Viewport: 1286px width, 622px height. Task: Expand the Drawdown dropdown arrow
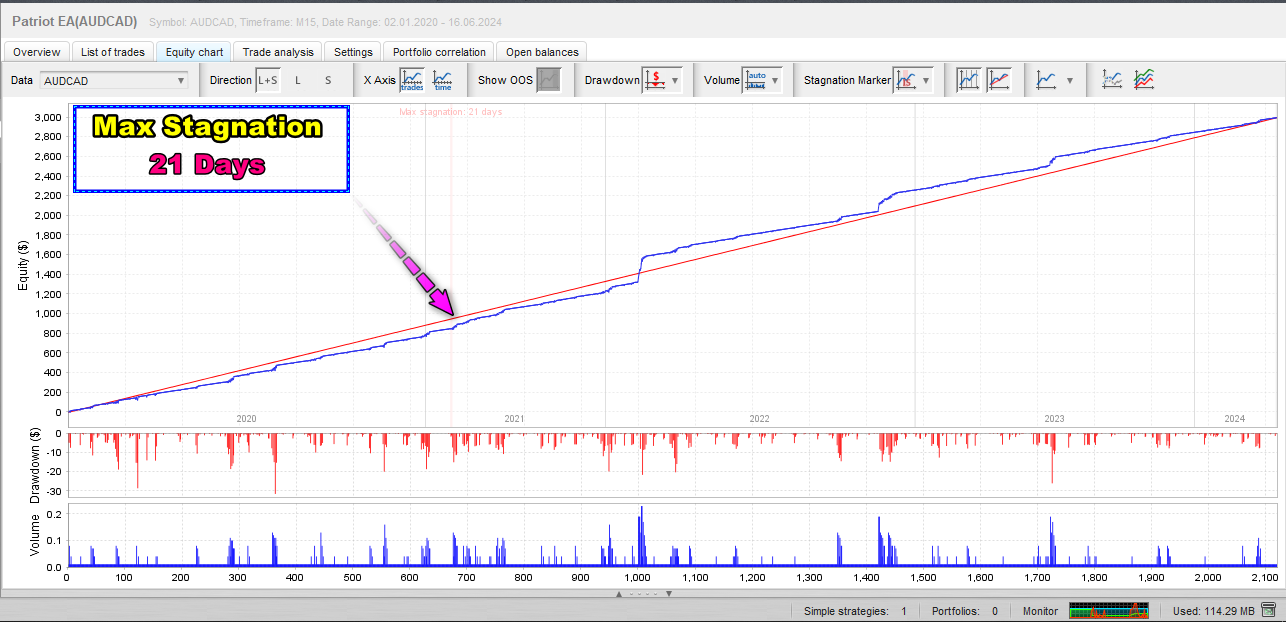(676, 80)
